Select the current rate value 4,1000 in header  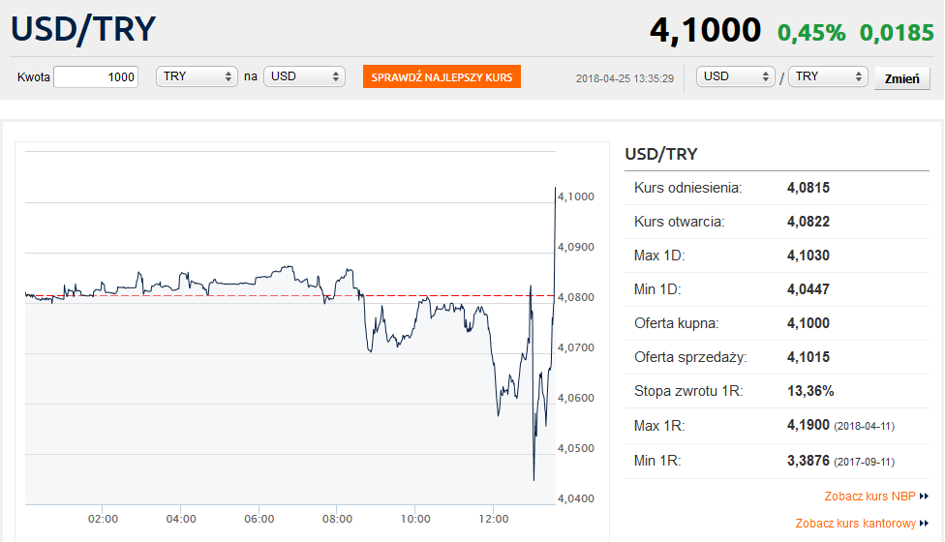pyautogui.click(x=705, y=31)
